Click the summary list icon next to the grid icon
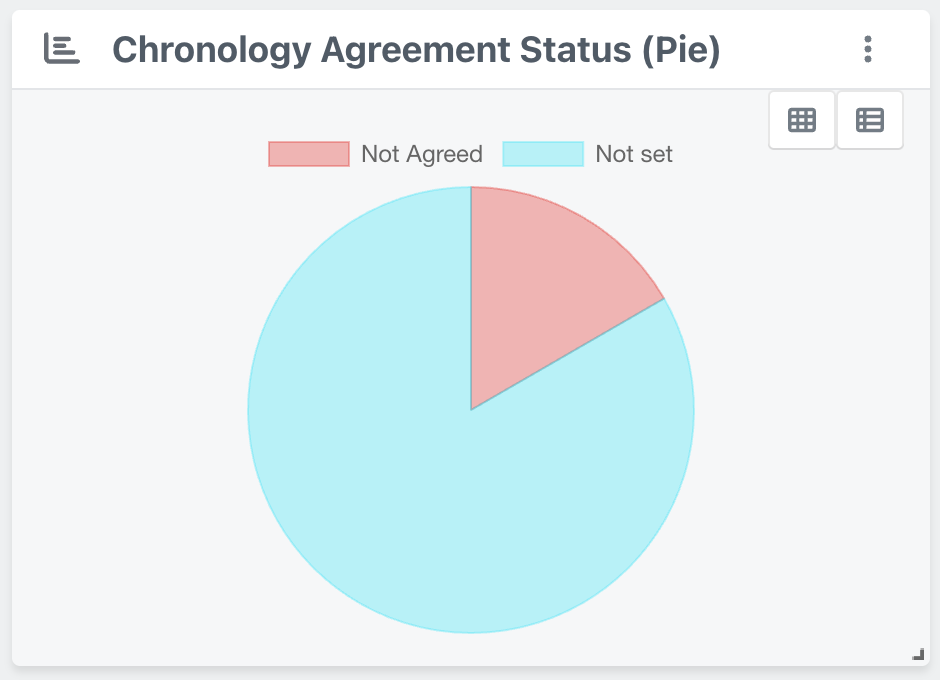This screenshot has width=940, height=680. click(x=869, y=119)
